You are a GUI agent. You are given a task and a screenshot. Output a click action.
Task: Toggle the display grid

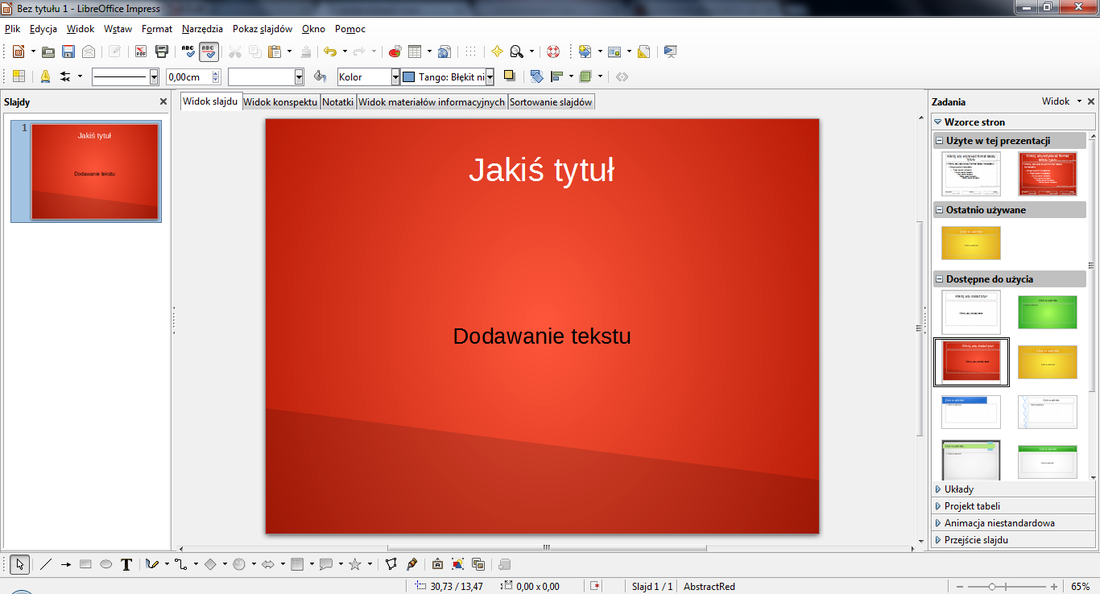tap(471, 51)
